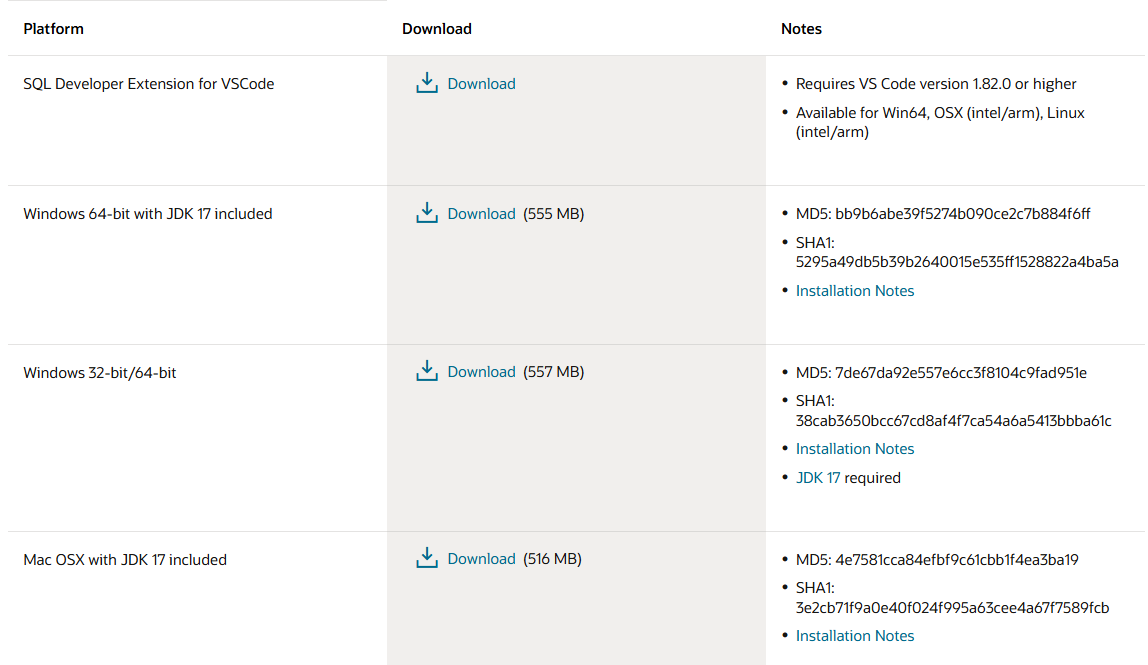Open the 557 MB Download link

[x=481, y=372]
